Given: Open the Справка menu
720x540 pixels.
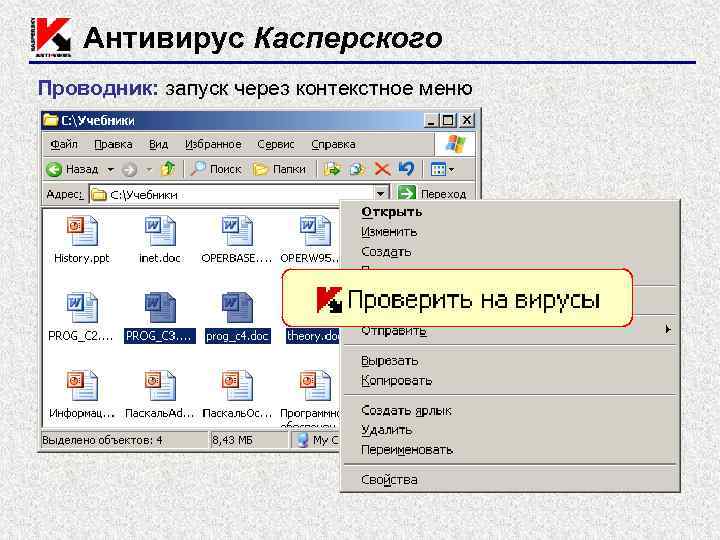Looking at the screenshot, I should pyautogui.click(x=333, y=144).
